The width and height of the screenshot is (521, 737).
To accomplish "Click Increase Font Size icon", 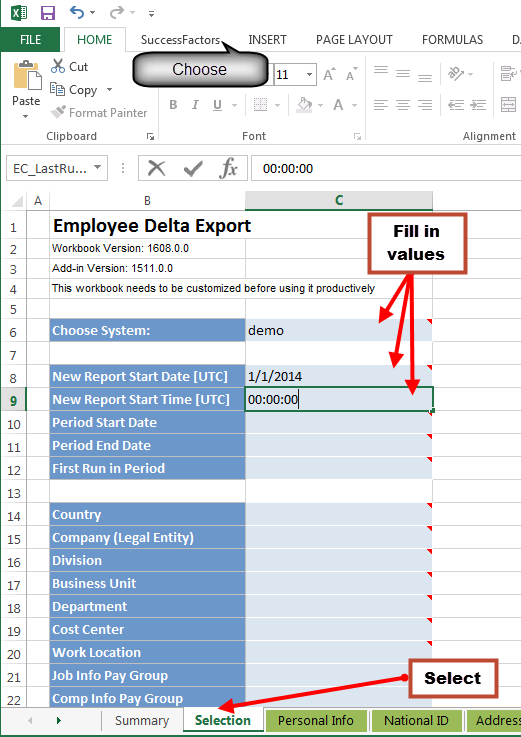I will (x=328, y=74).
